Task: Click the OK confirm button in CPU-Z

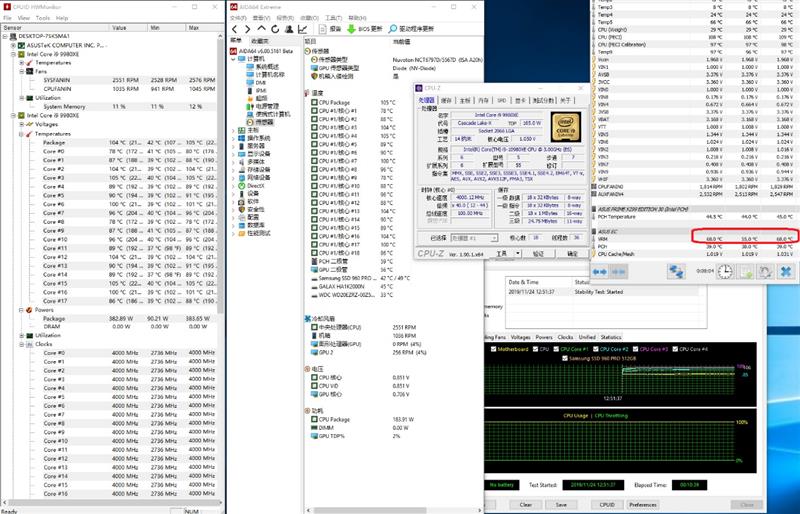Action: [572, 254]
